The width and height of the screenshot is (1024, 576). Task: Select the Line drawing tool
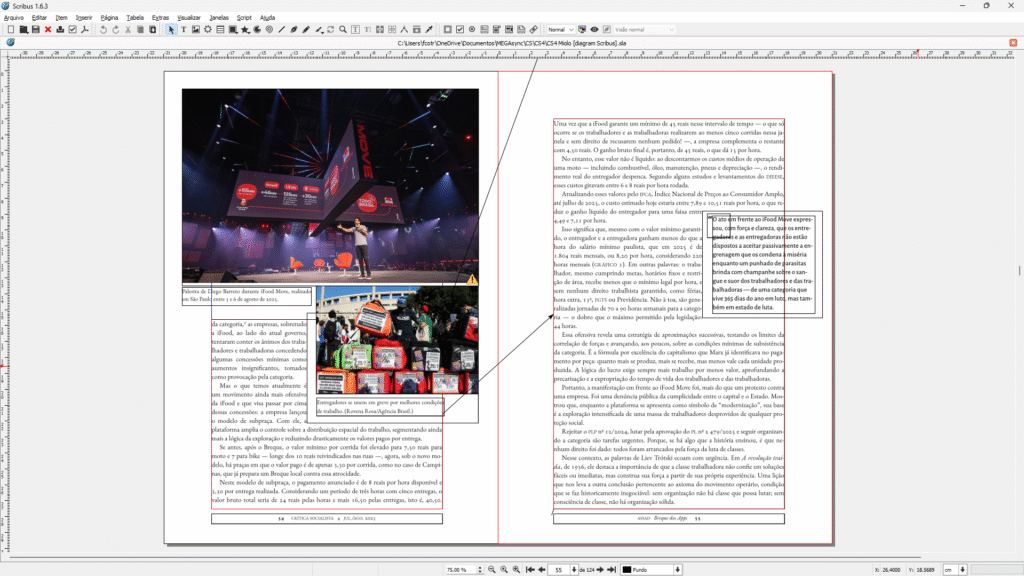click(x=282, y=30)
